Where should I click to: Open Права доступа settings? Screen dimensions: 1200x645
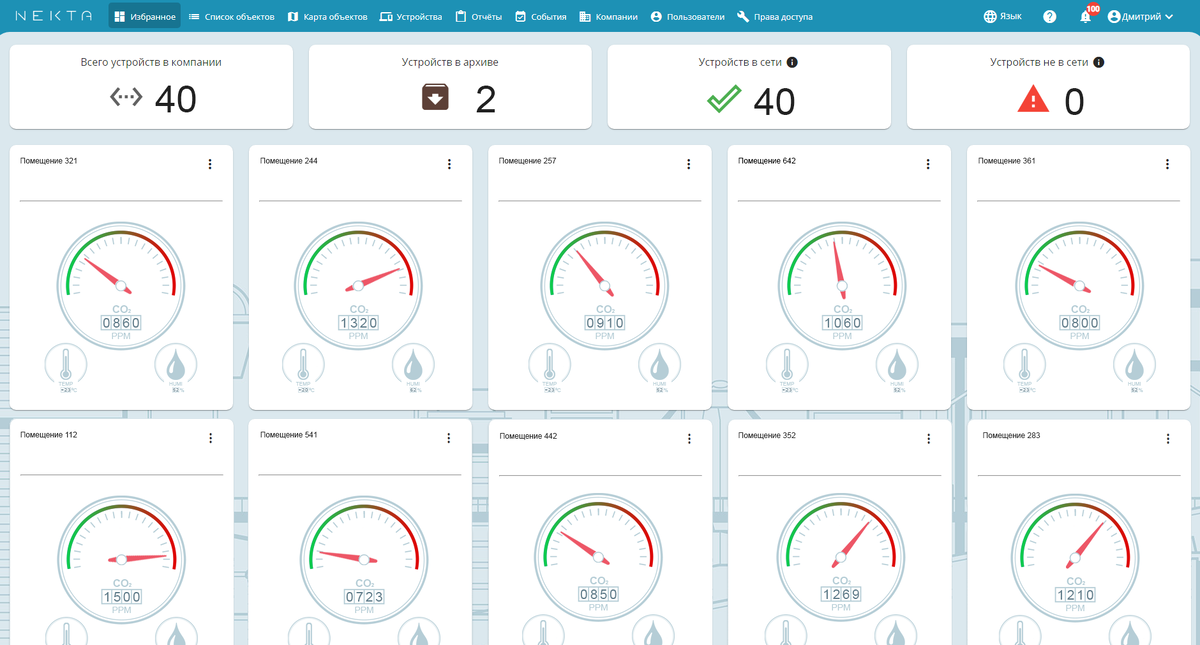pos(775,16)
